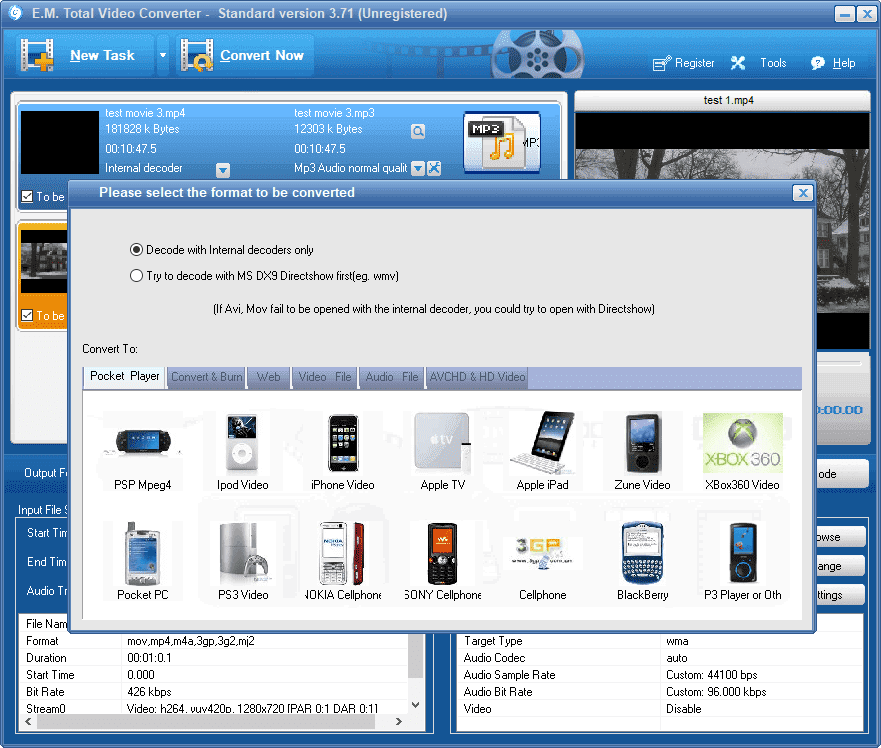Viewport: 881px width, 748px height.
Task: Open the Tools menu icon
Action: point(738,63)
